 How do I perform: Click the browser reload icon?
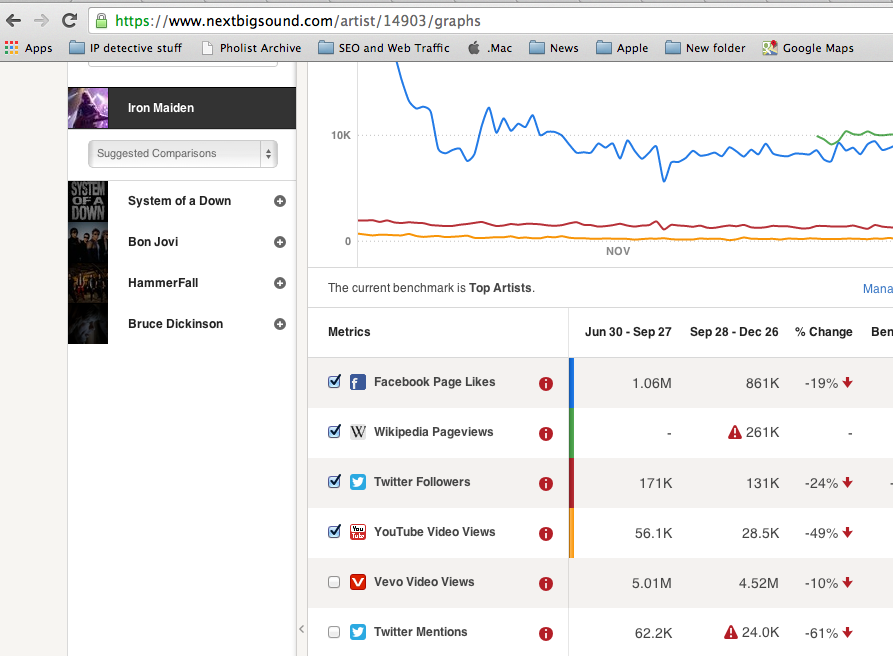[69, 20]
